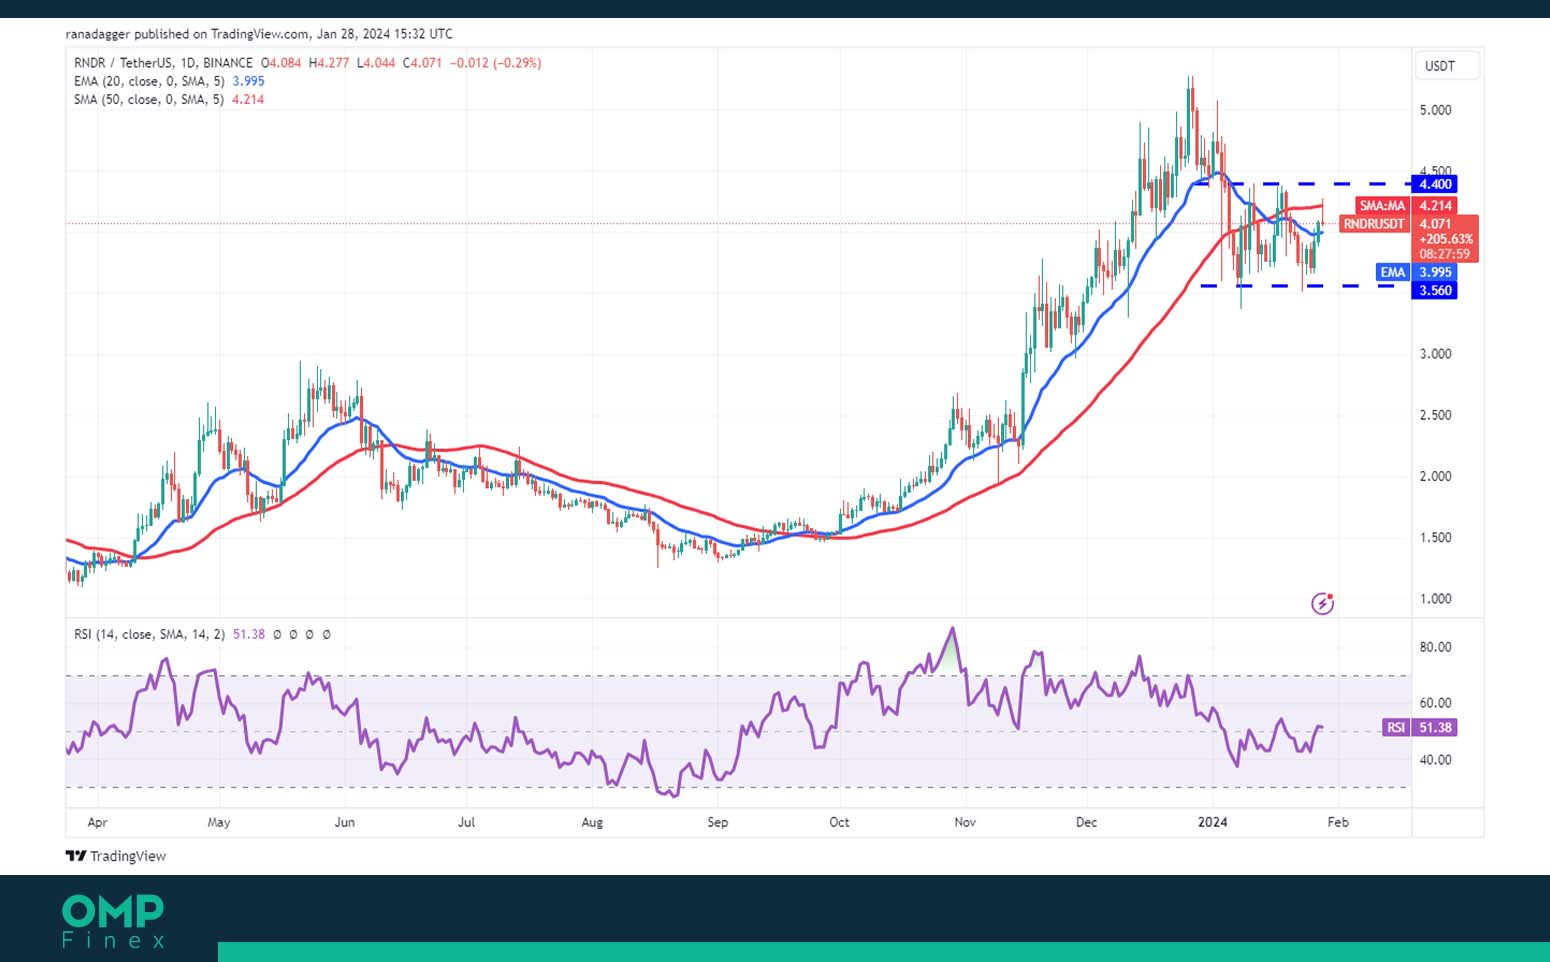Click the Oct label on time axis

pos(839,822)
